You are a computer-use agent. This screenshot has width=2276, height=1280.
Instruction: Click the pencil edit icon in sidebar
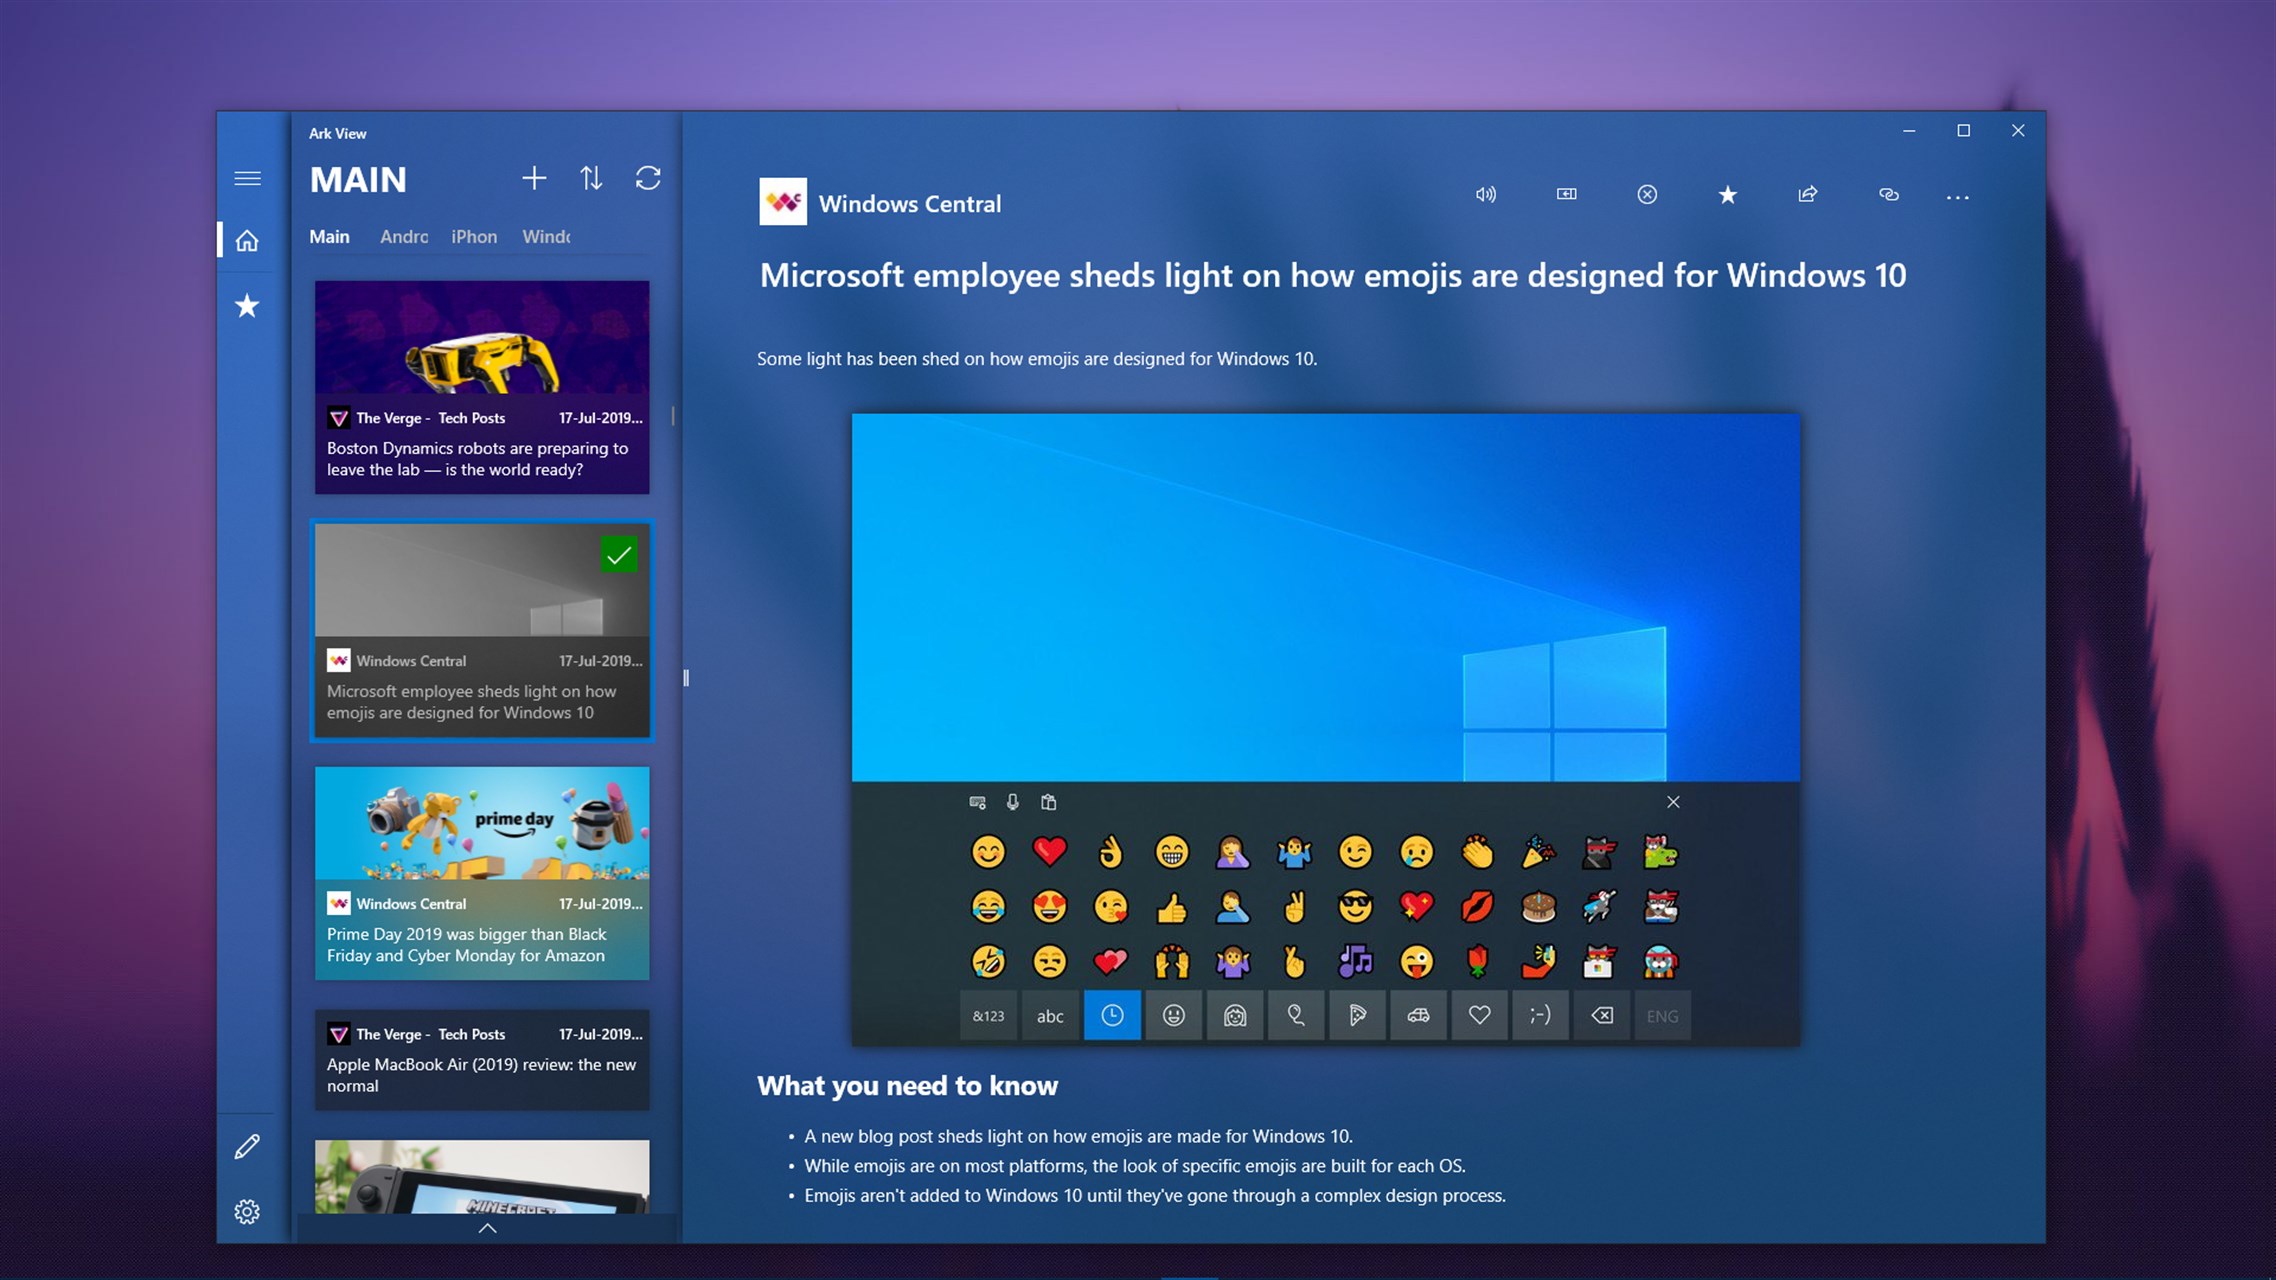(x=247, y=1147)
